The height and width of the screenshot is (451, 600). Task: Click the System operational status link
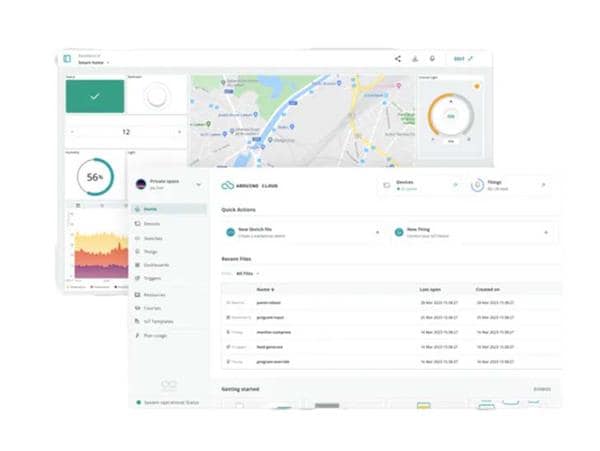click(x=170, y=402)
